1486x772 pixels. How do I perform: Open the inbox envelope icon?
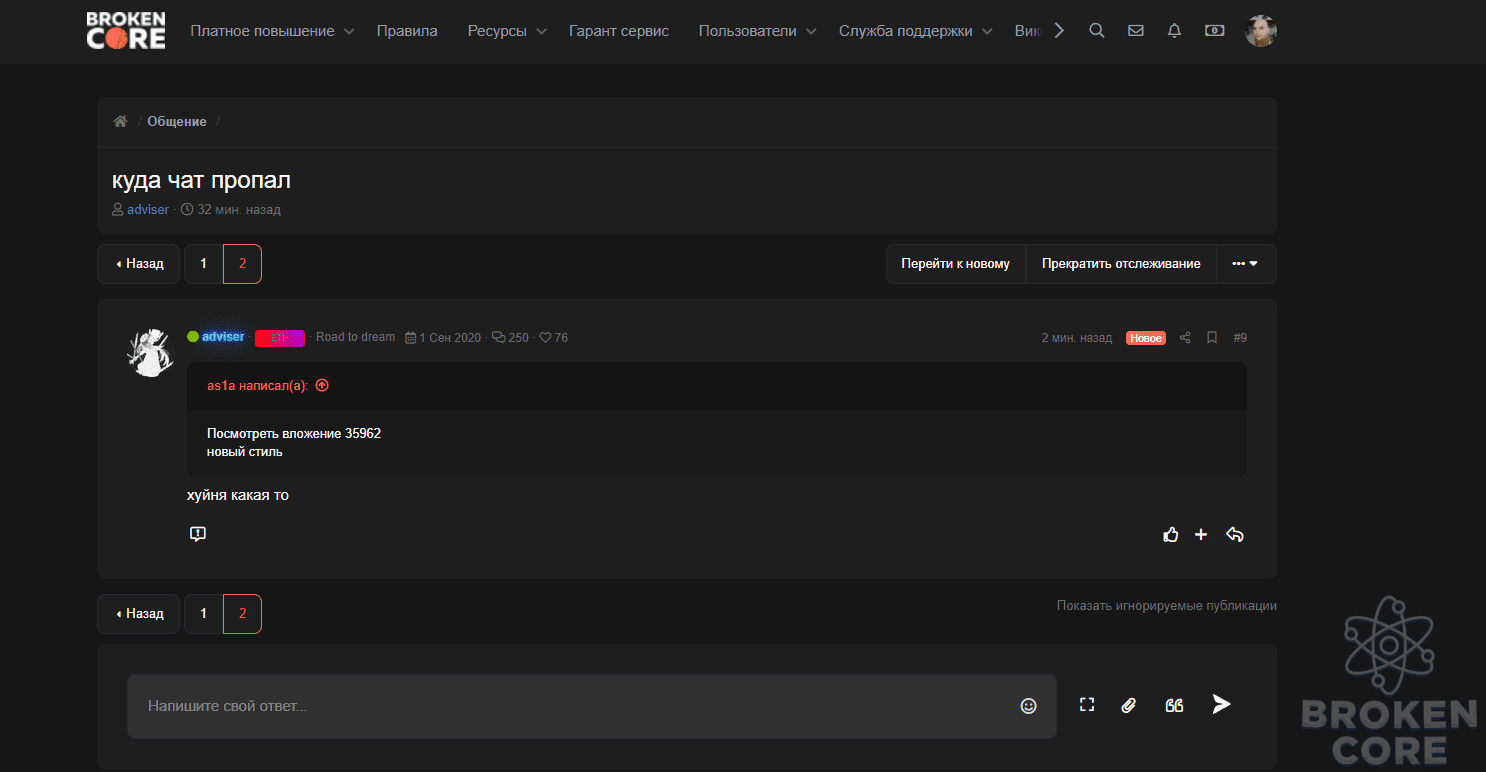[x=1136, y=31]
